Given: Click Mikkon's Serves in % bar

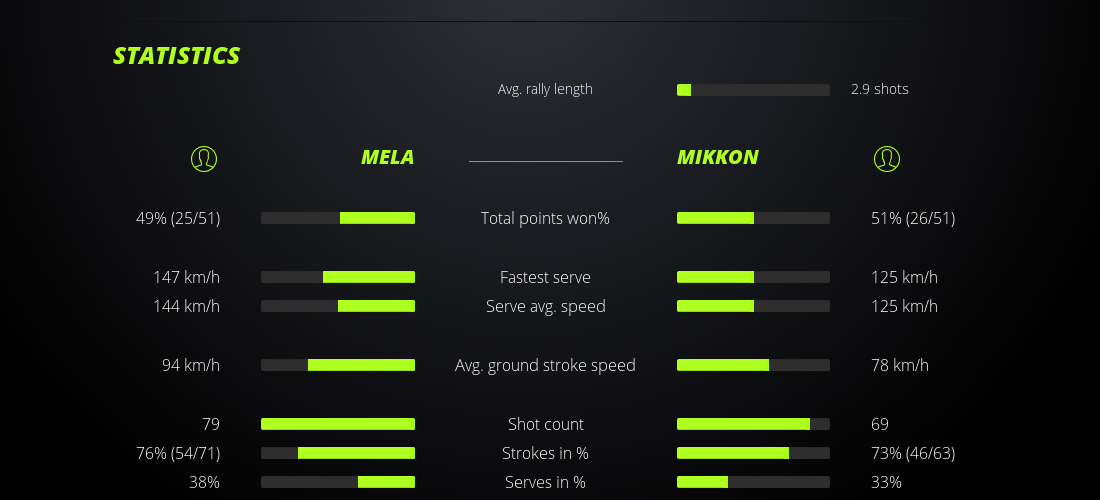Looking at the screenshot, I should [x=753, y=482].
